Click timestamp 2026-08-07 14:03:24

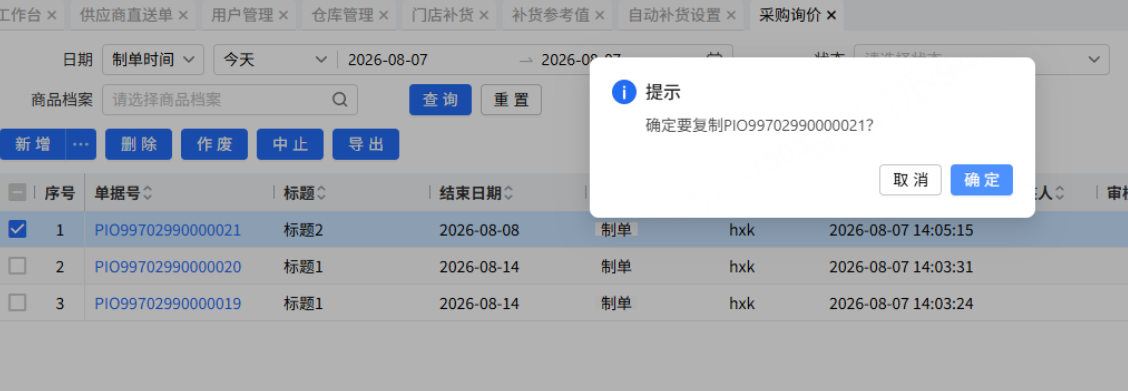coord(901,303)
